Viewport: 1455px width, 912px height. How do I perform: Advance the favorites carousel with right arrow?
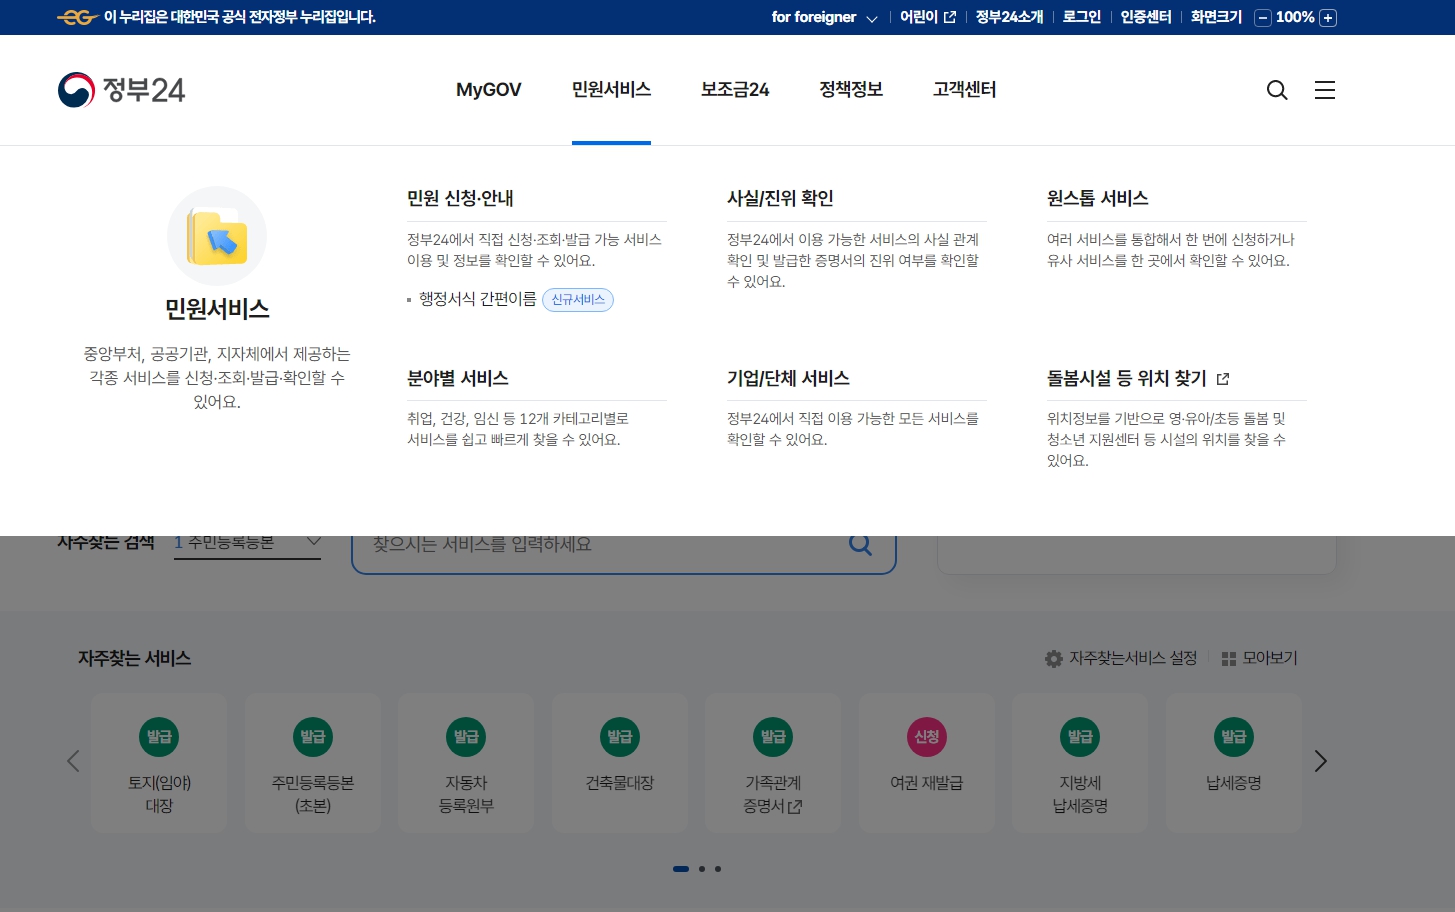pyautogui.click(x=1320, y=761)
